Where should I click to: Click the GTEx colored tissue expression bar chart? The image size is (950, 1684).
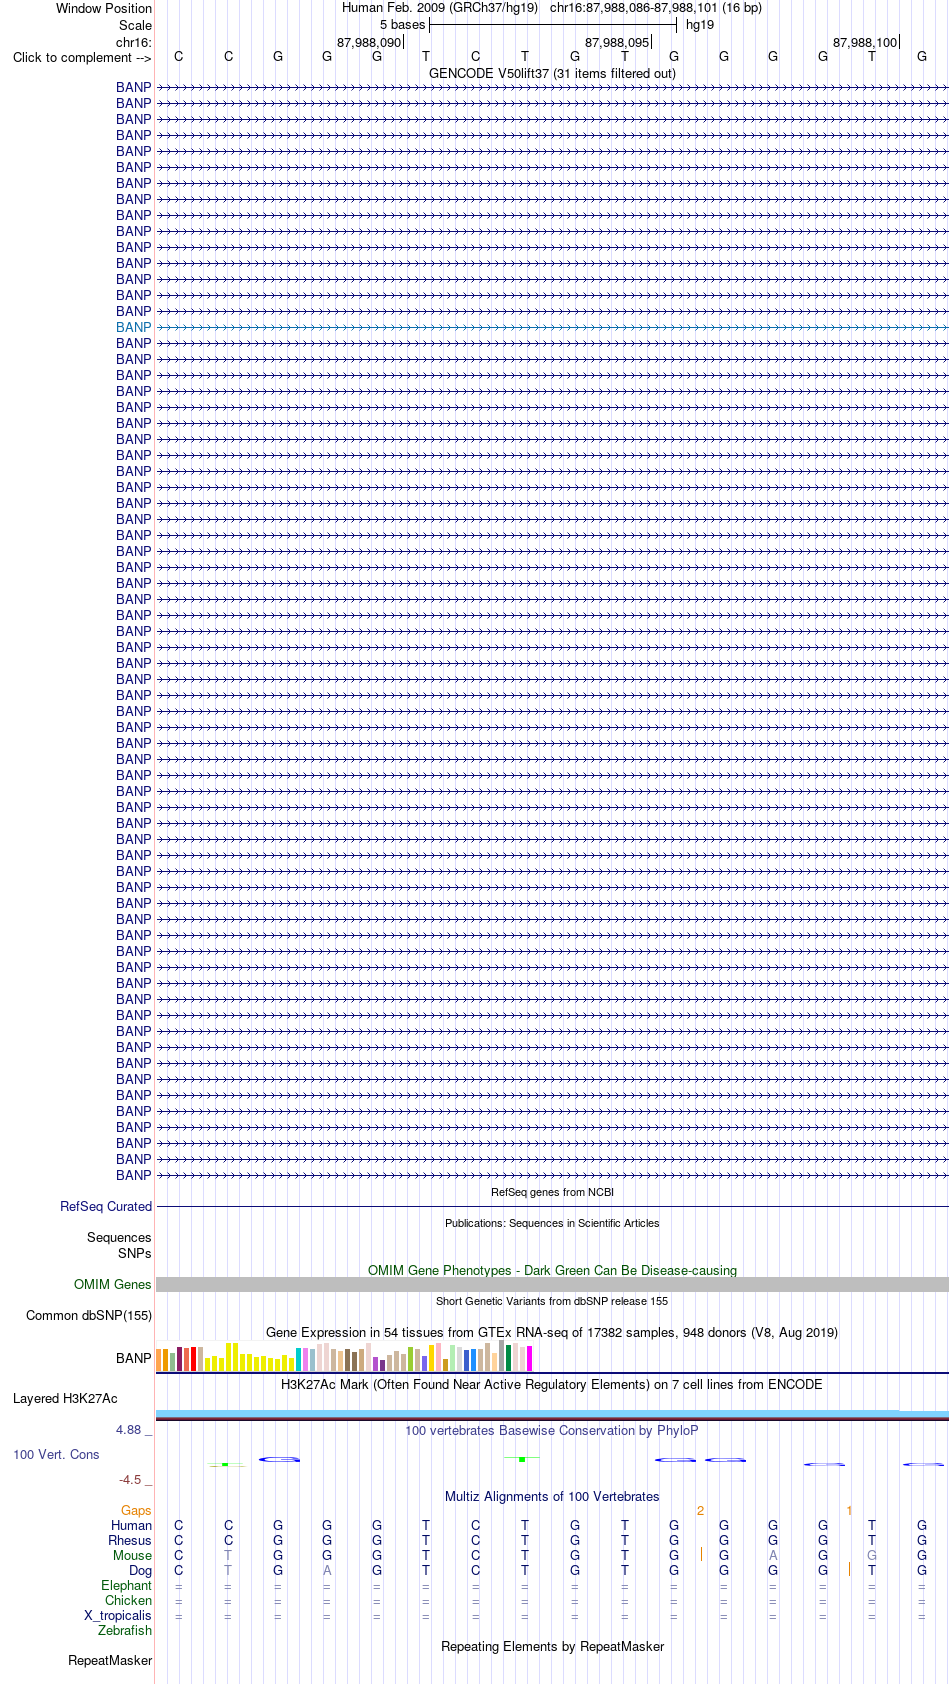[344, 1357]
